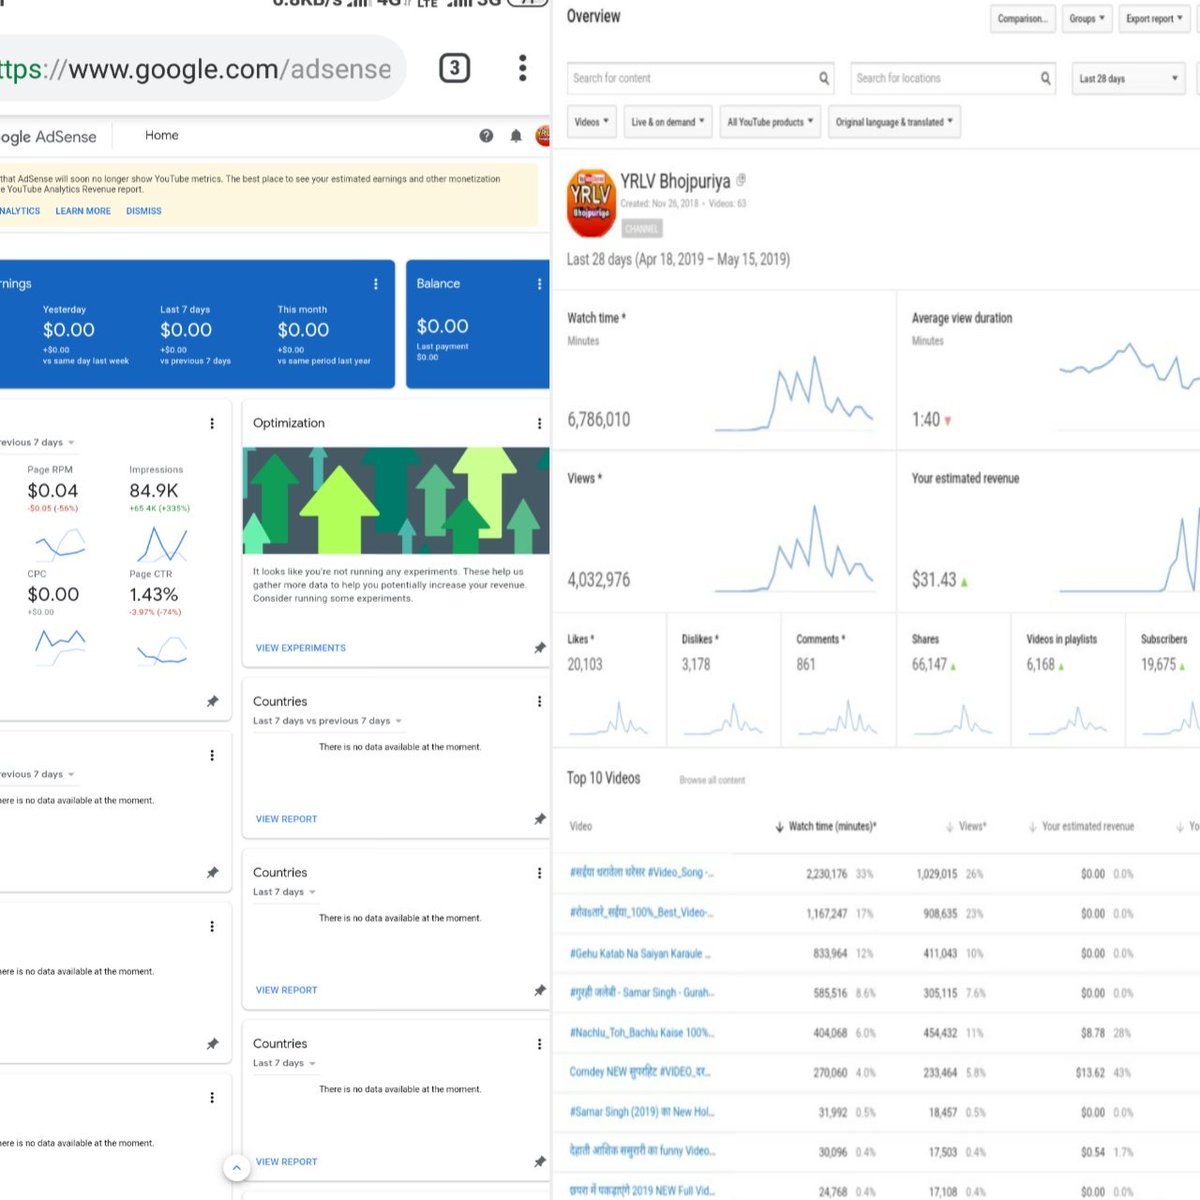Open the All YouTube products dropdown
This screenshot has height=1200, width=1200.
tap(770, 122)
